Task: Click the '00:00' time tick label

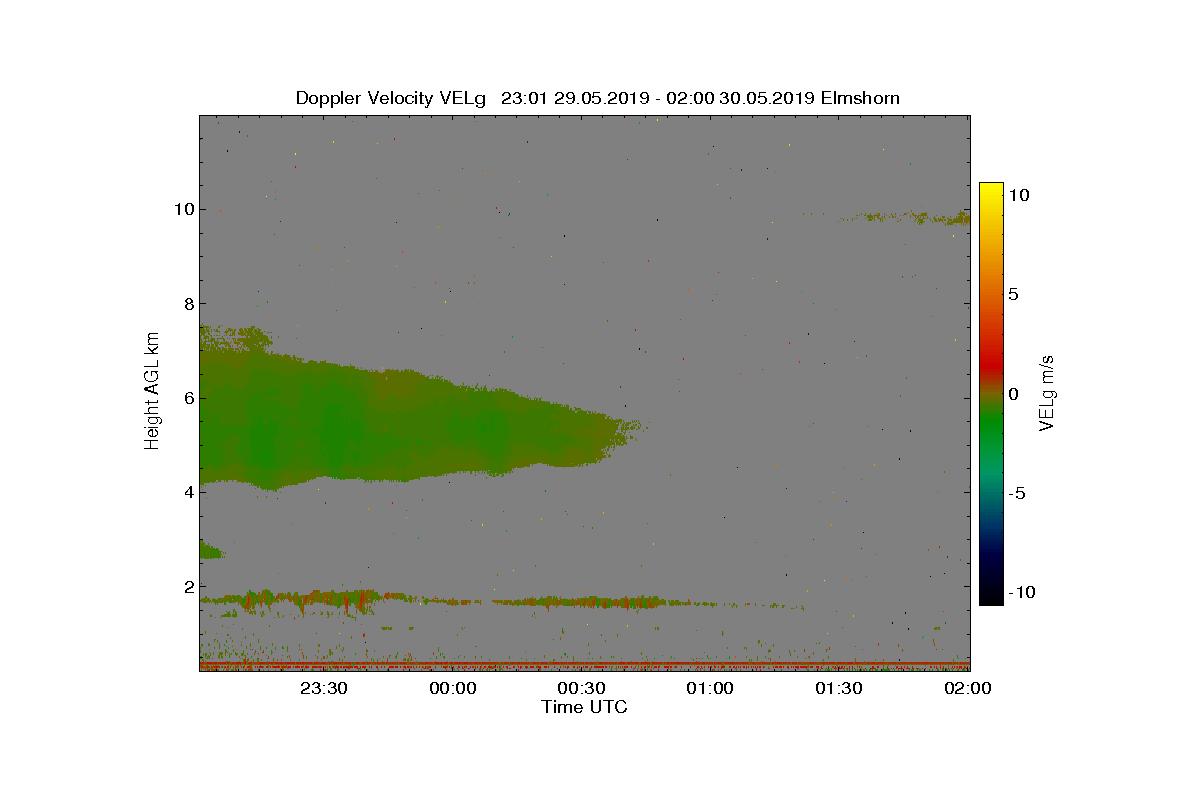Action: 454,688
